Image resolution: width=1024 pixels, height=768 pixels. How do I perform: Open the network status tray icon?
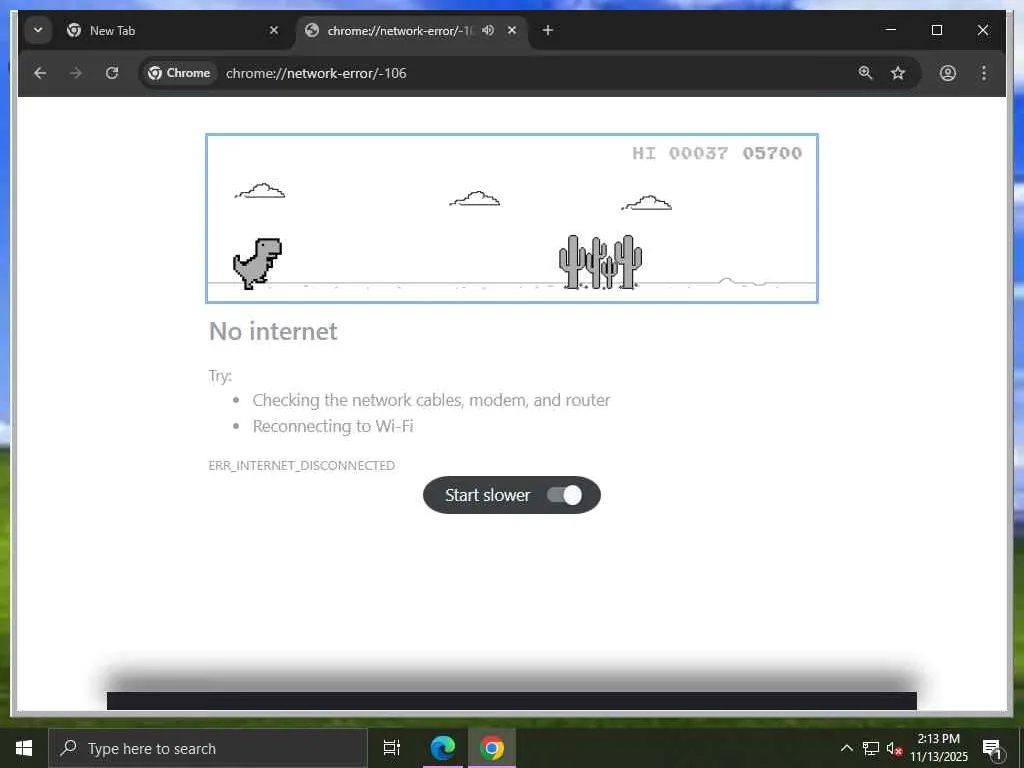coord(871,748)
